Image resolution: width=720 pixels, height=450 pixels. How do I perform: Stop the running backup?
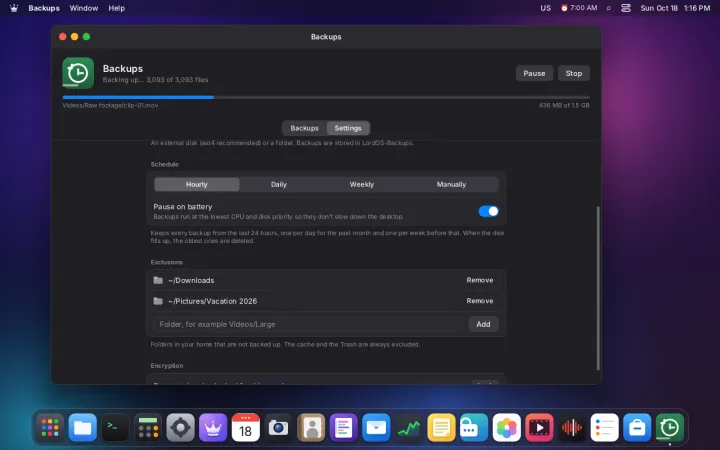[x=574, y=73]
